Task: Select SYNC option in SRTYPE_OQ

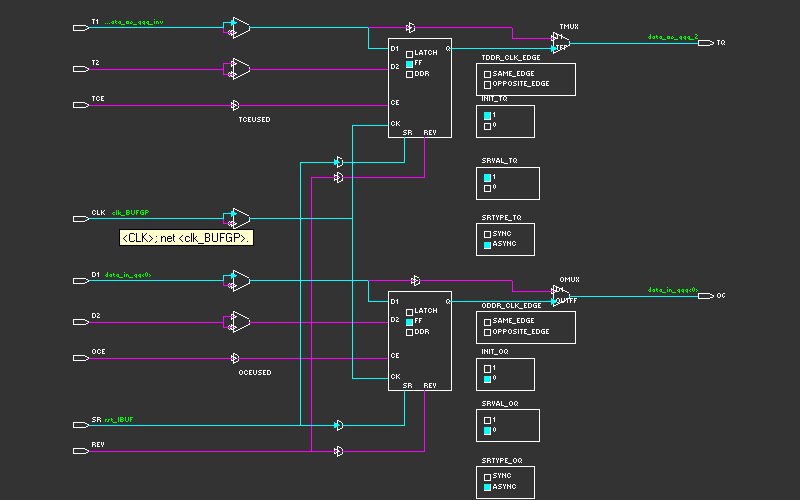Action: (488, 476)
